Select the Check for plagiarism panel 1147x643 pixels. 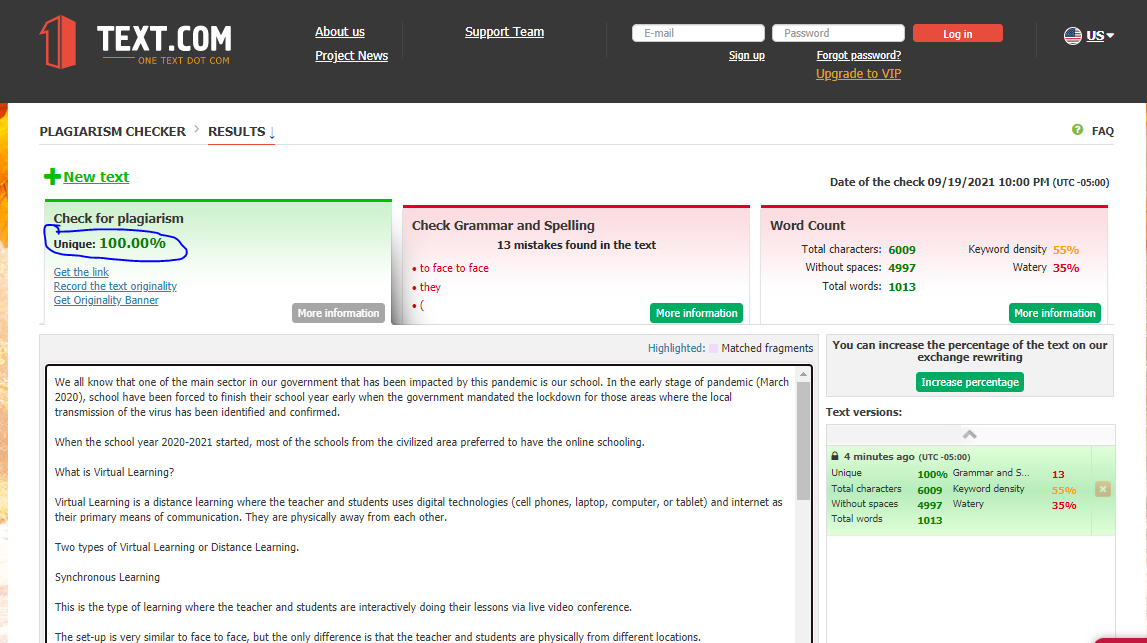[x=218, y=262]
